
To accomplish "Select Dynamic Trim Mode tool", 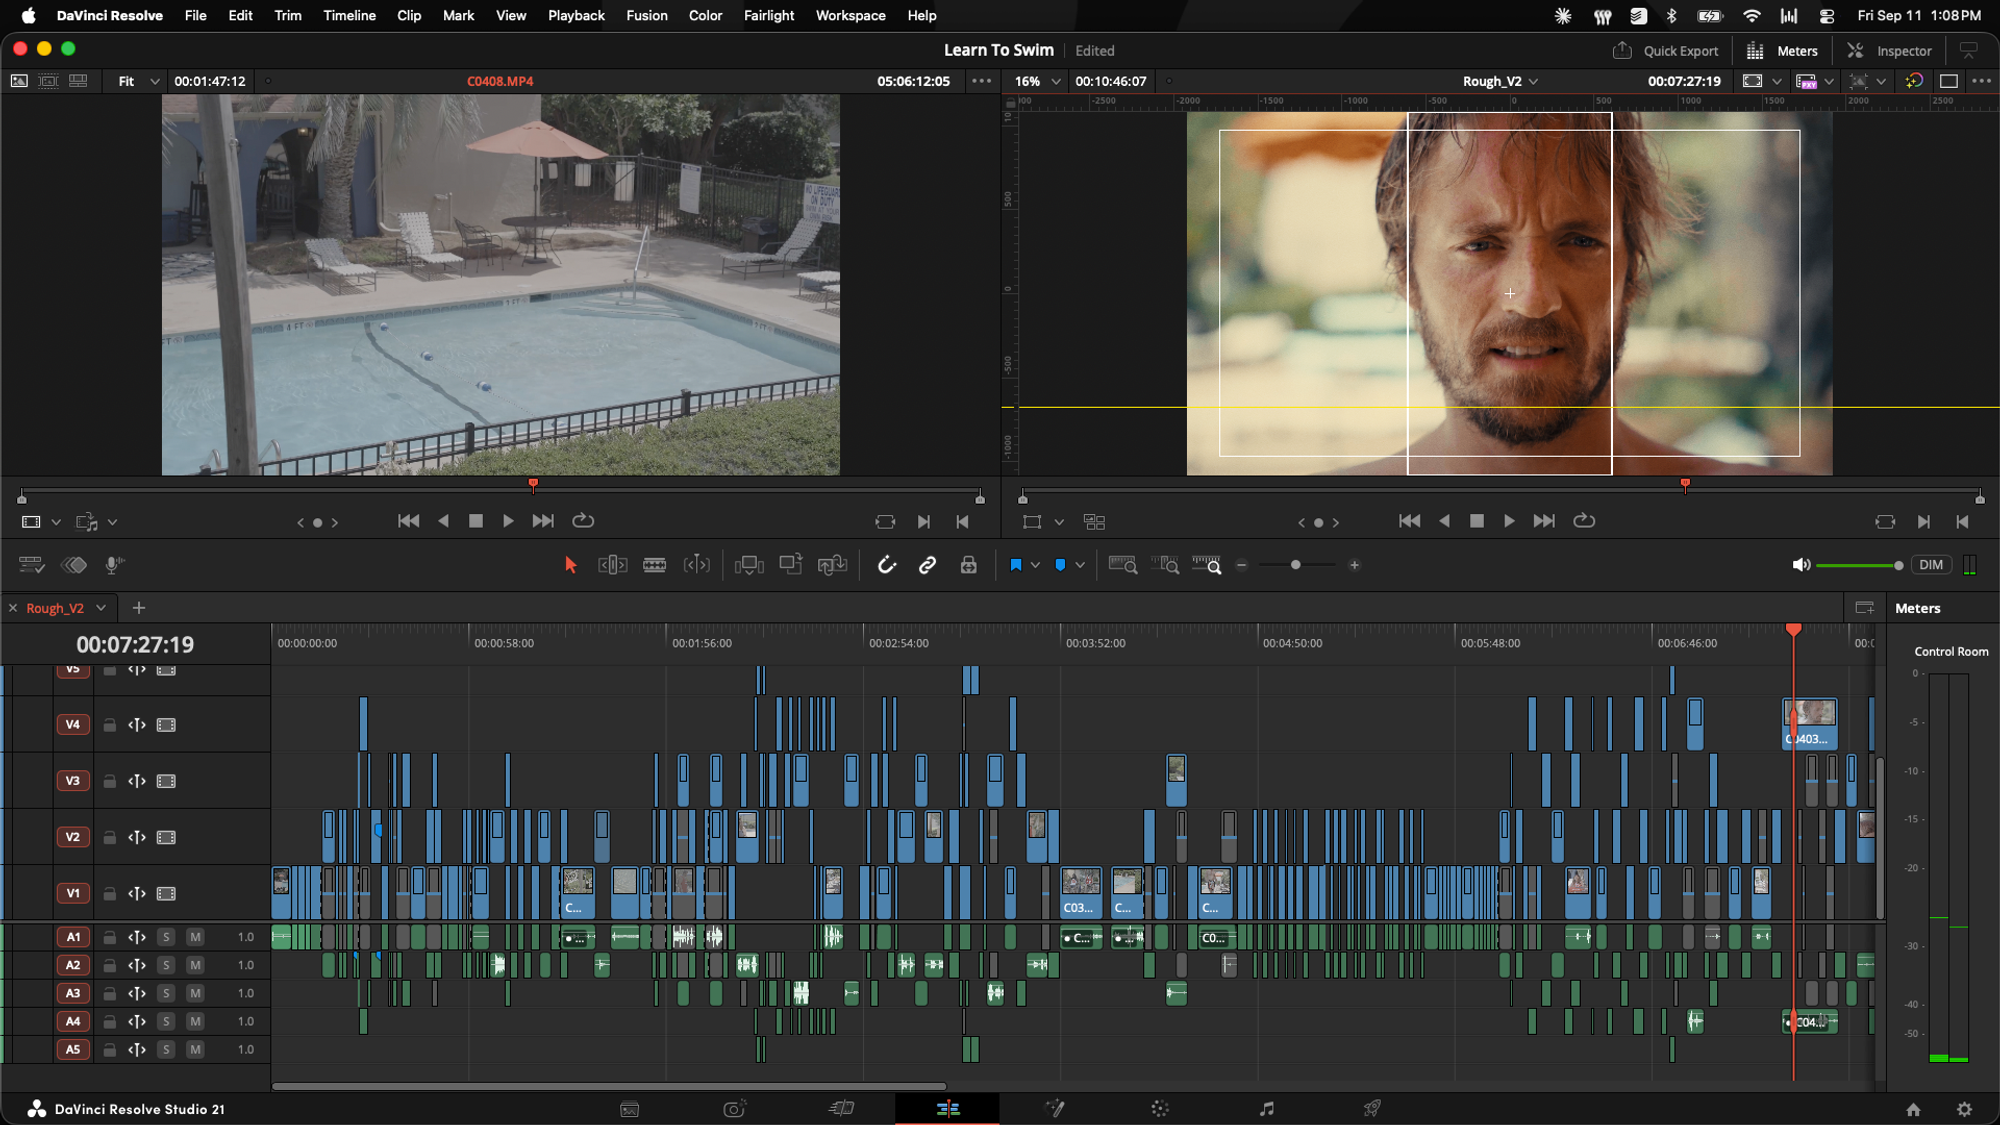I will coord(697,565).
